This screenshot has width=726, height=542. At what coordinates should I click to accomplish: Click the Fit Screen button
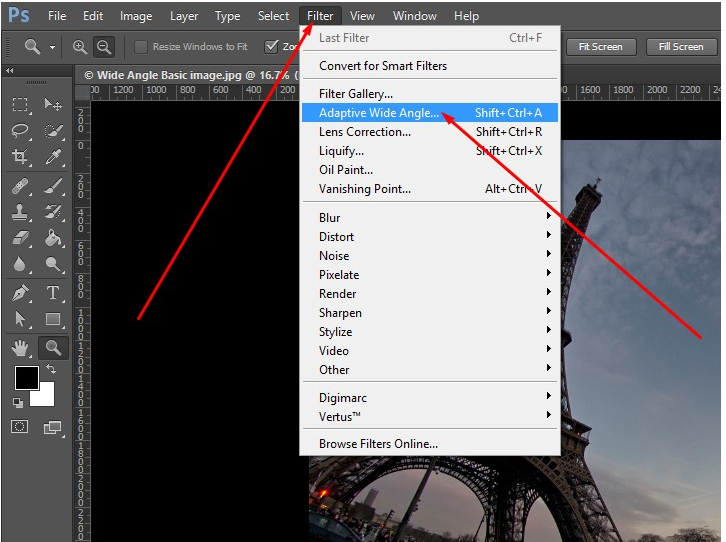(601, 47)
